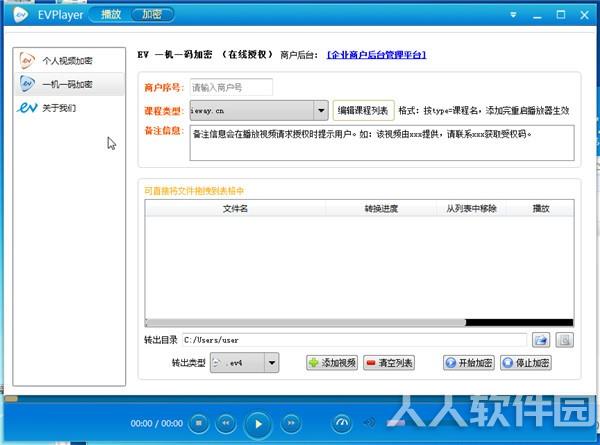Image resolution: width=600 pixels, height=445 pixels.
Task: Click the fast forward playback button
Action: pyautogui.click(x=291, y=423)
